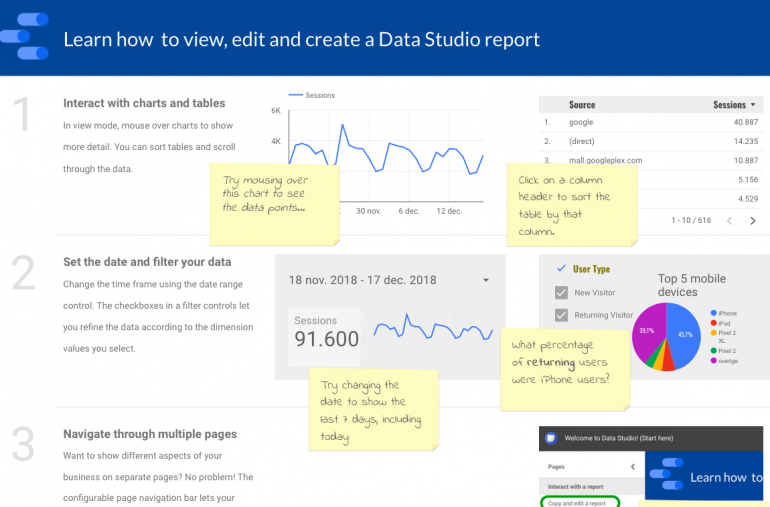The height and width of the screenshot is (507, 770).
Task: Click sticky note about returning iPhone users
Action: [565, 369]
